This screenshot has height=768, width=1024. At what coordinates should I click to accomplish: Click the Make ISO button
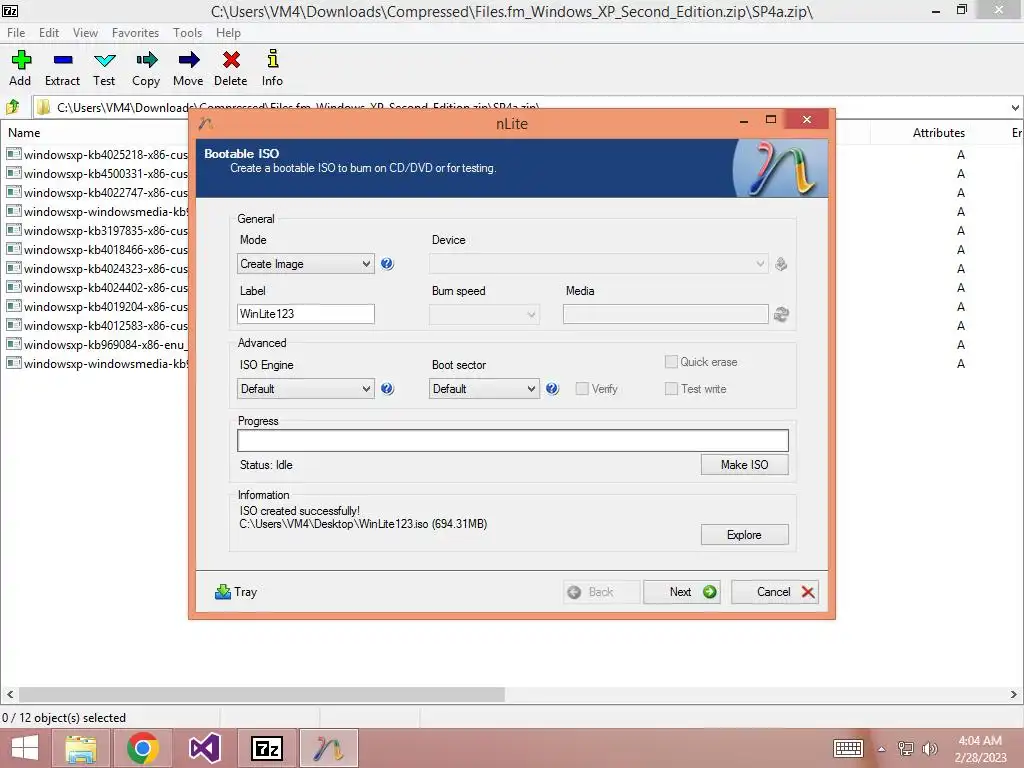point(744,464)
